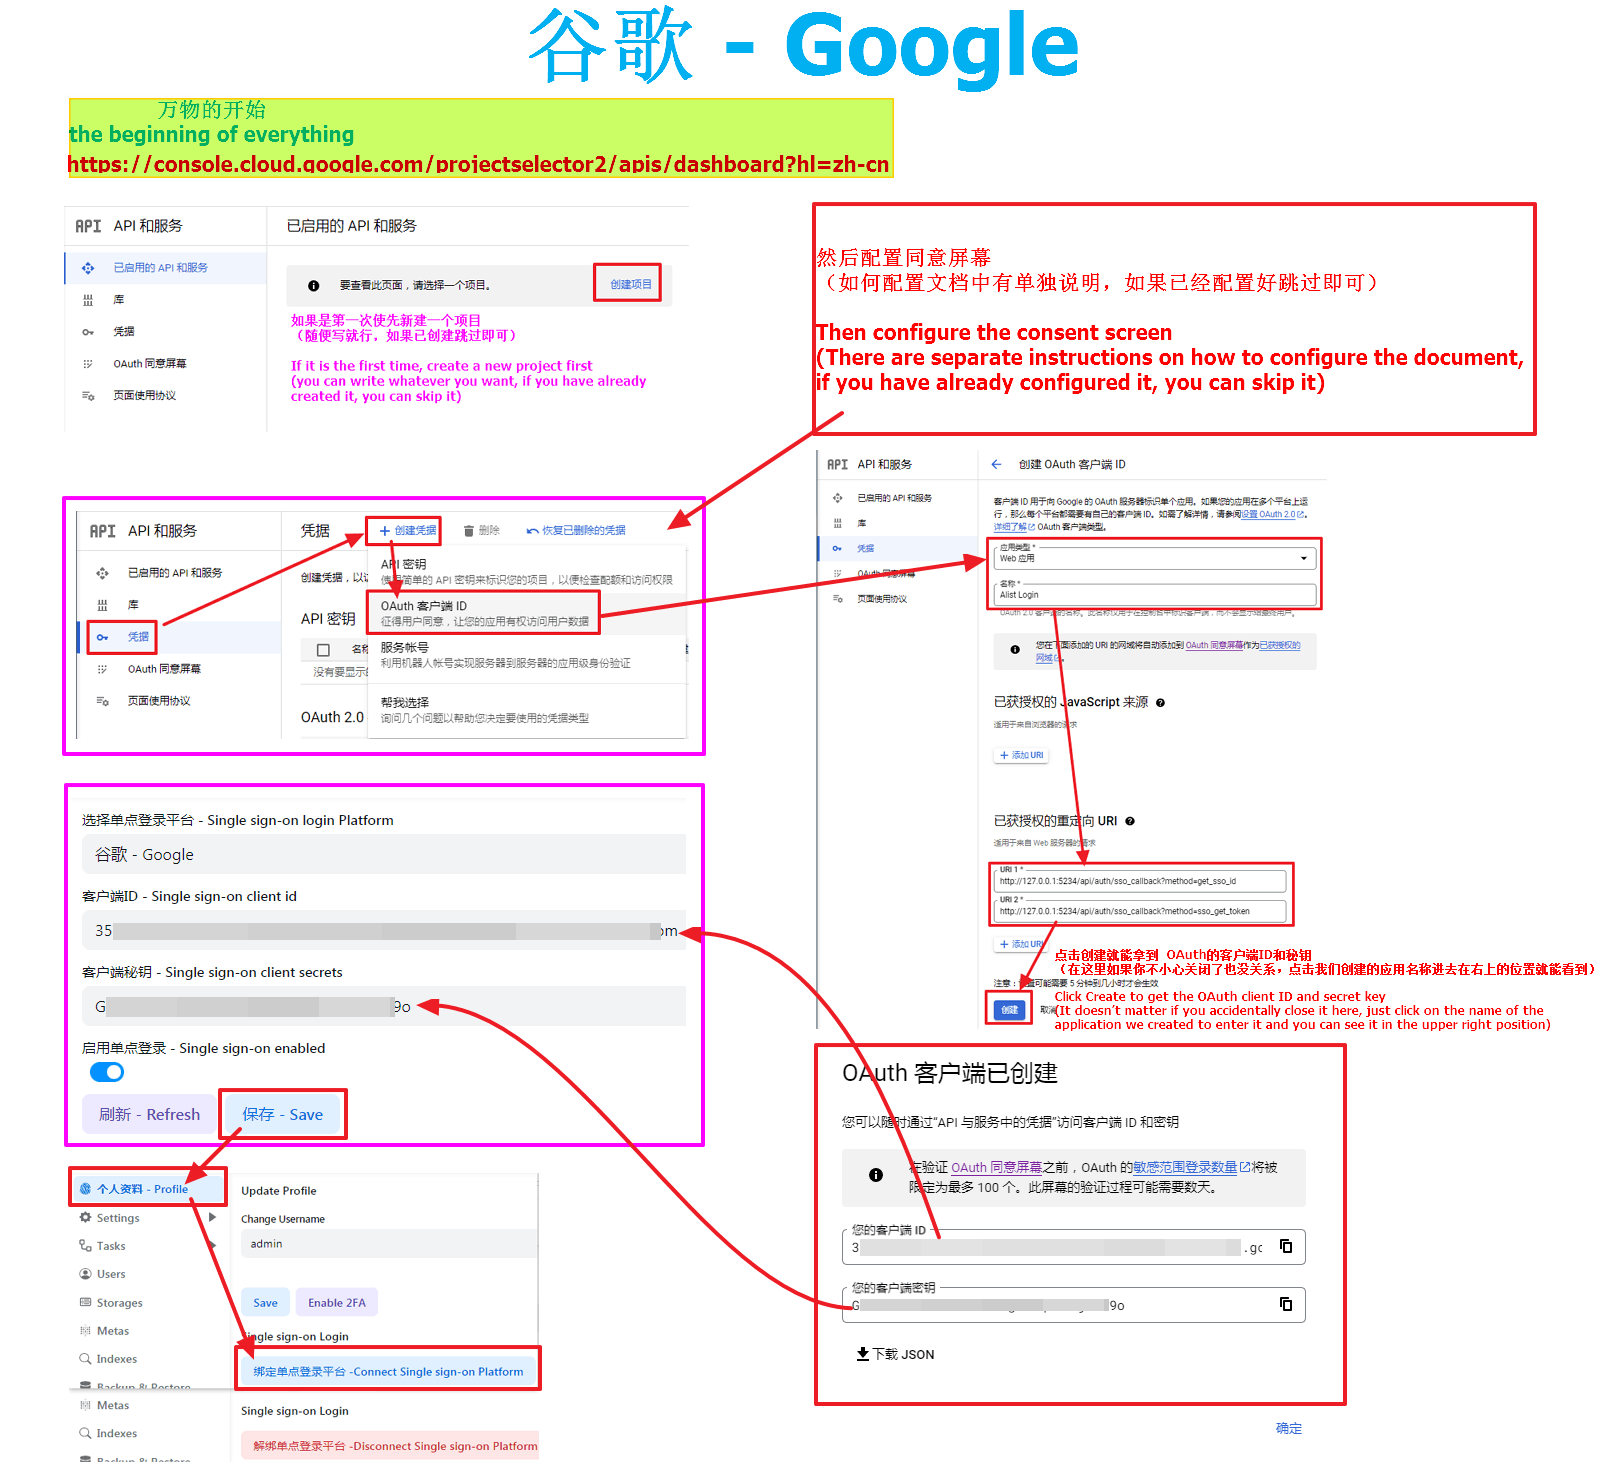Choose 服务帐号 menu entry
Image resolution: width=1602 pixels, height=1476 pixels.
[527, 655]
